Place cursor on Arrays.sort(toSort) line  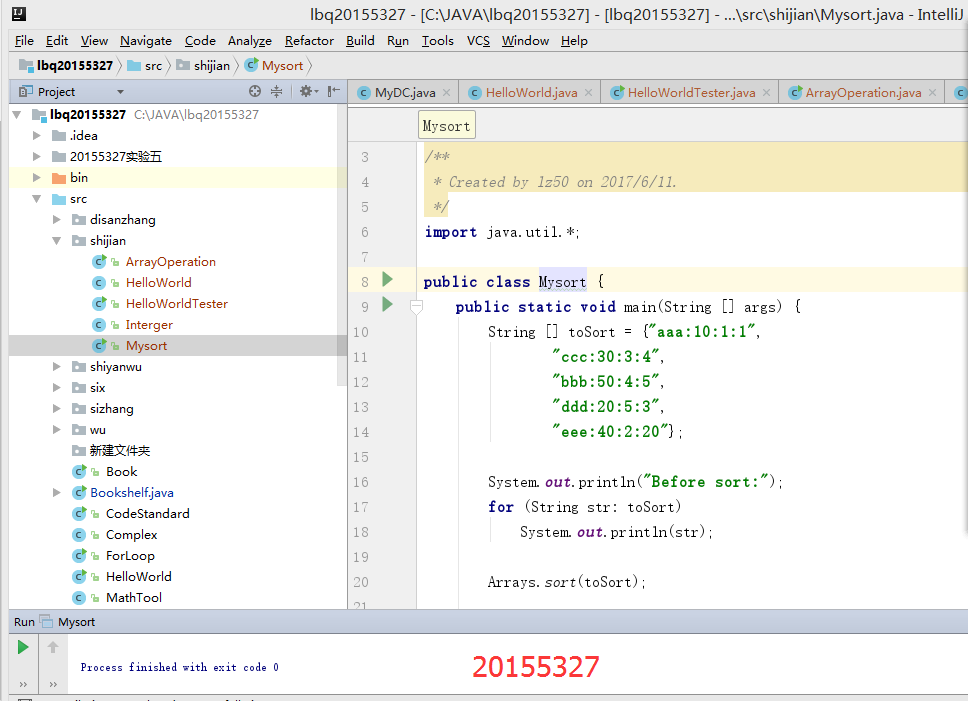[x=566, y=582]
